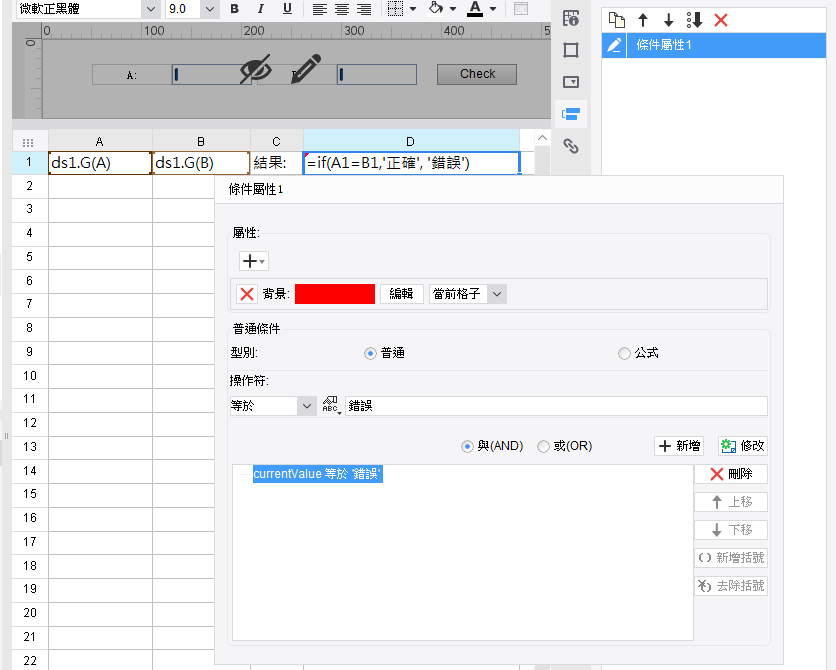Select the currentValue 等於 '錯誤' condition

(317, 474)
